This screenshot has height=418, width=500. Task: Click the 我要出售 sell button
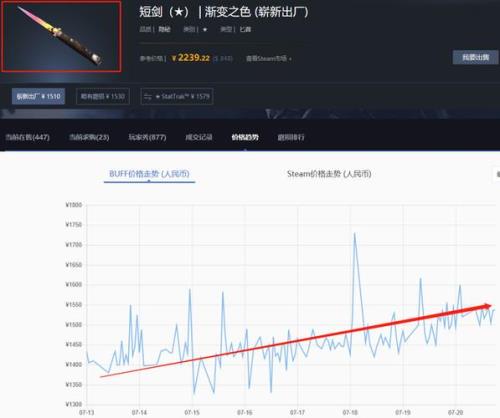[475, 57]
